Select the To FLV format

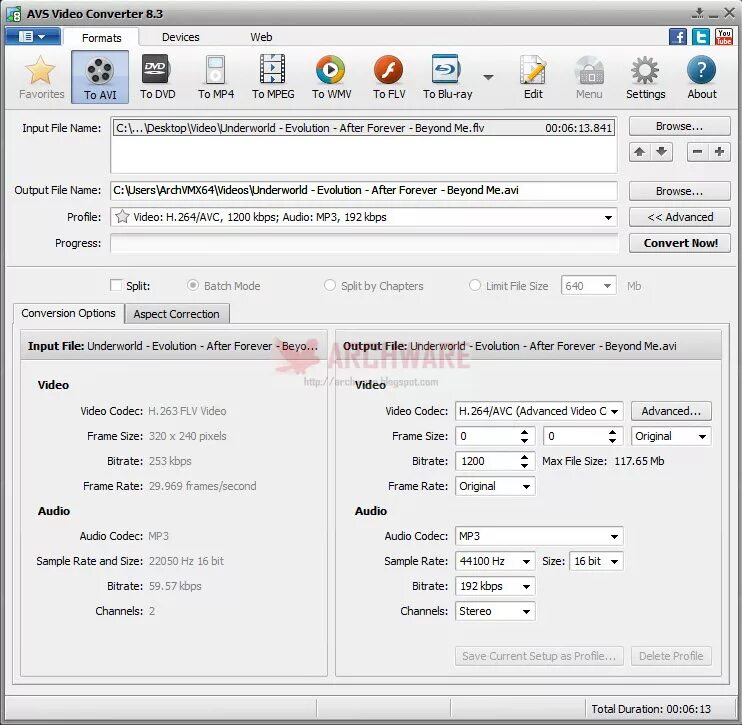pos(389,77)
